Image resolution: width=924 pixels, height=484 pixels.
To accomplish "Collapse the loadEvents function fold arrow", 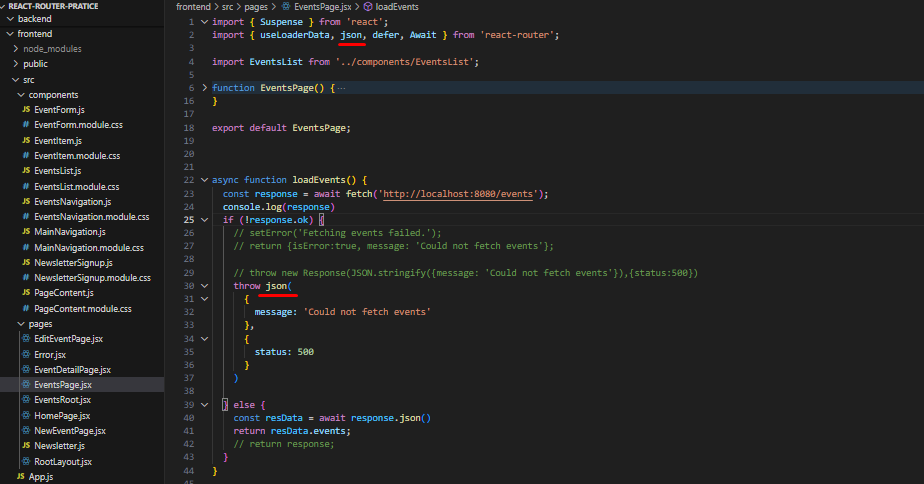I will tap(205, 179).
